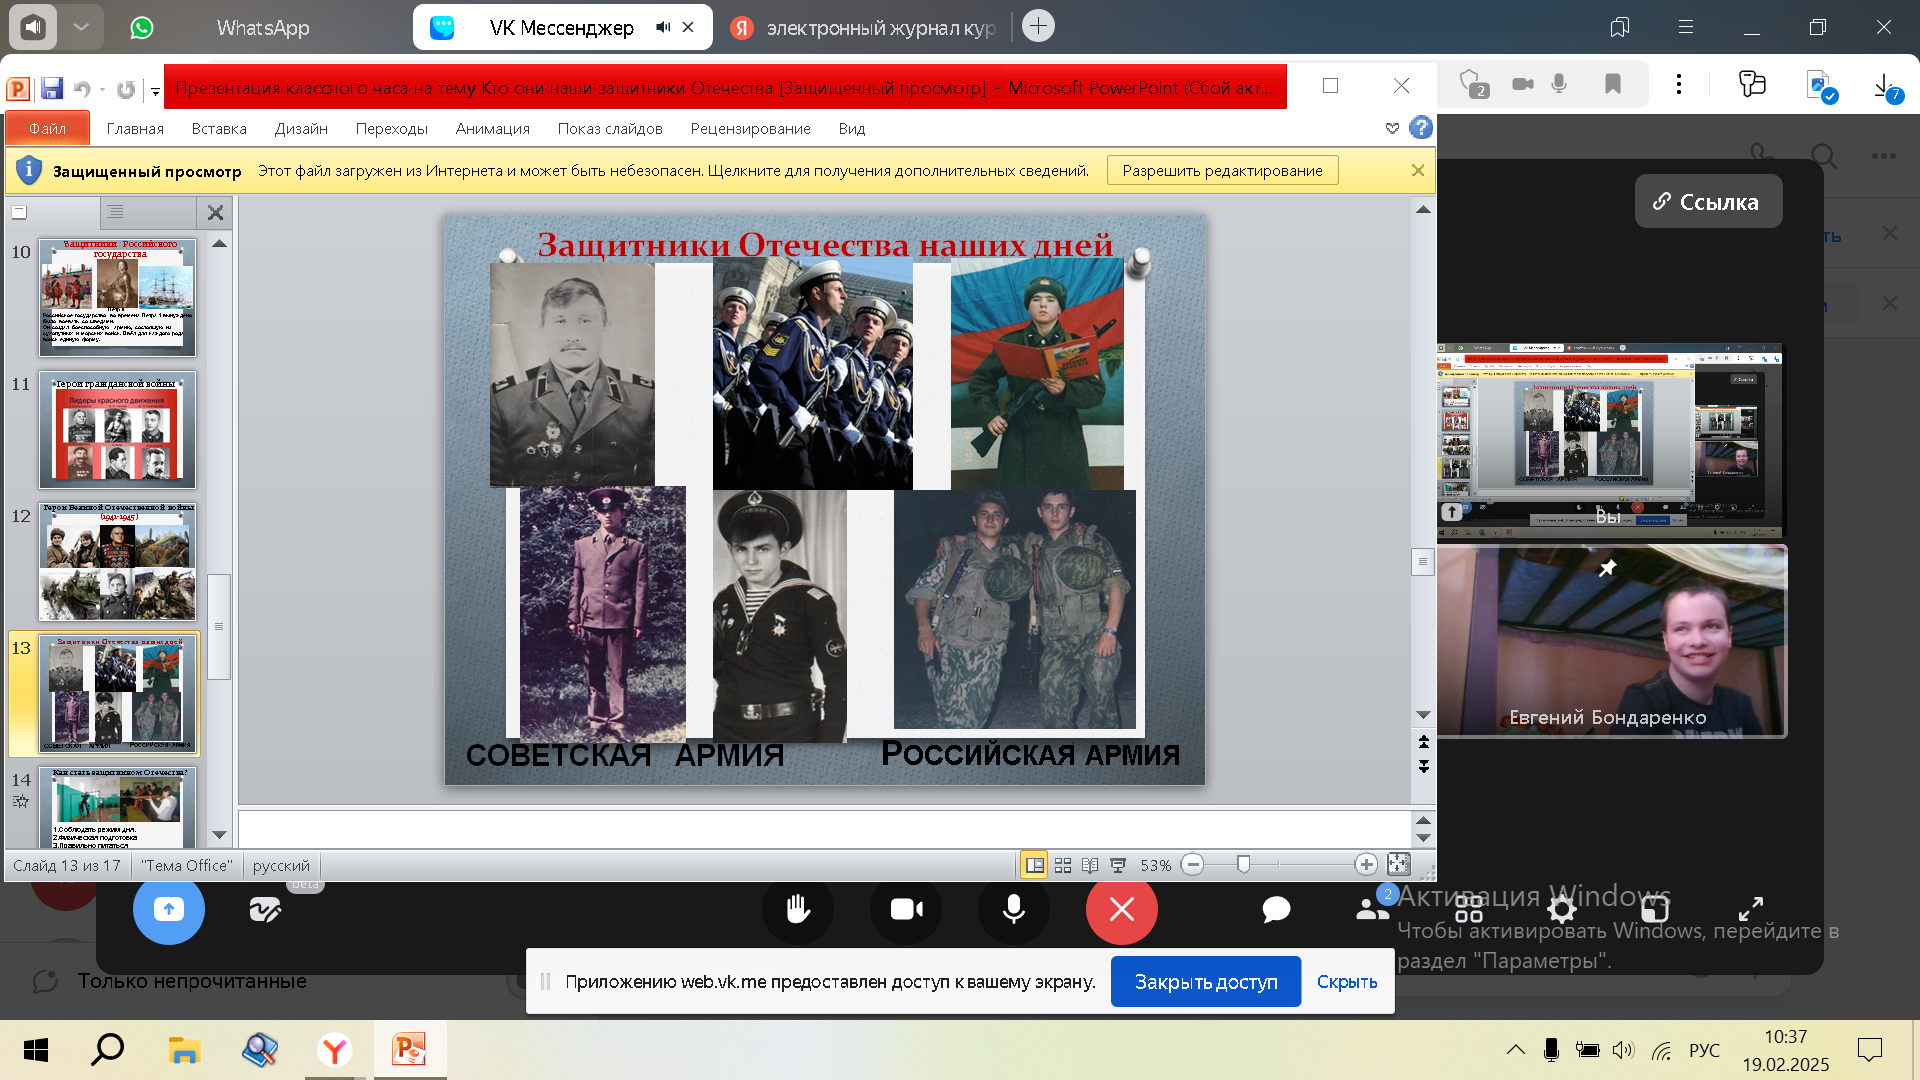Viewport: 1920px width, 1080px height.
Task: Select the Outline pane tab
Action: (x=115, y=212)
